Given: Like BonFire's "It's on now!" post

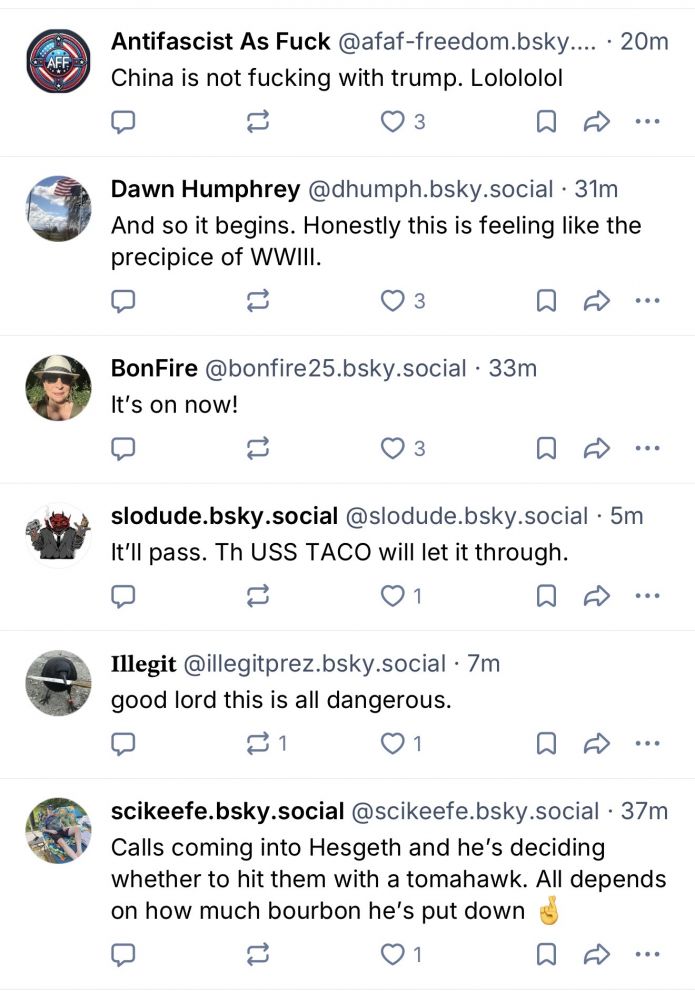Looking at the screenshot, I should [402, 448].
